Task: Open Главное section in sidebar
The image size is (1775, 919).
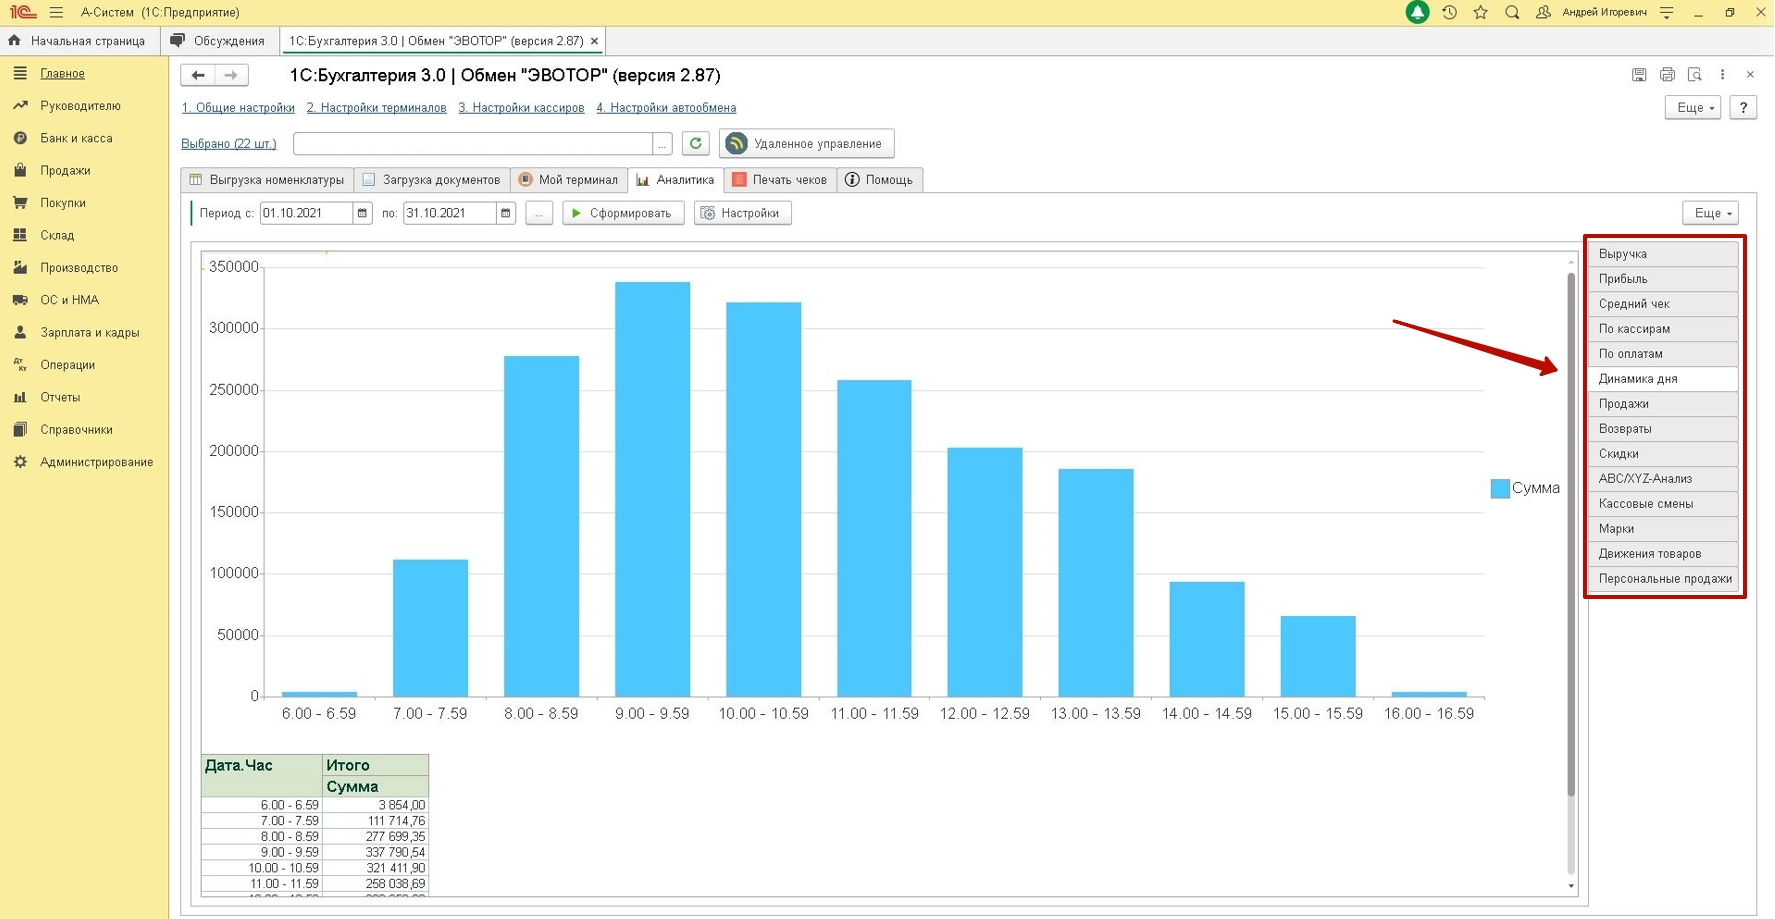Action: 62,74
